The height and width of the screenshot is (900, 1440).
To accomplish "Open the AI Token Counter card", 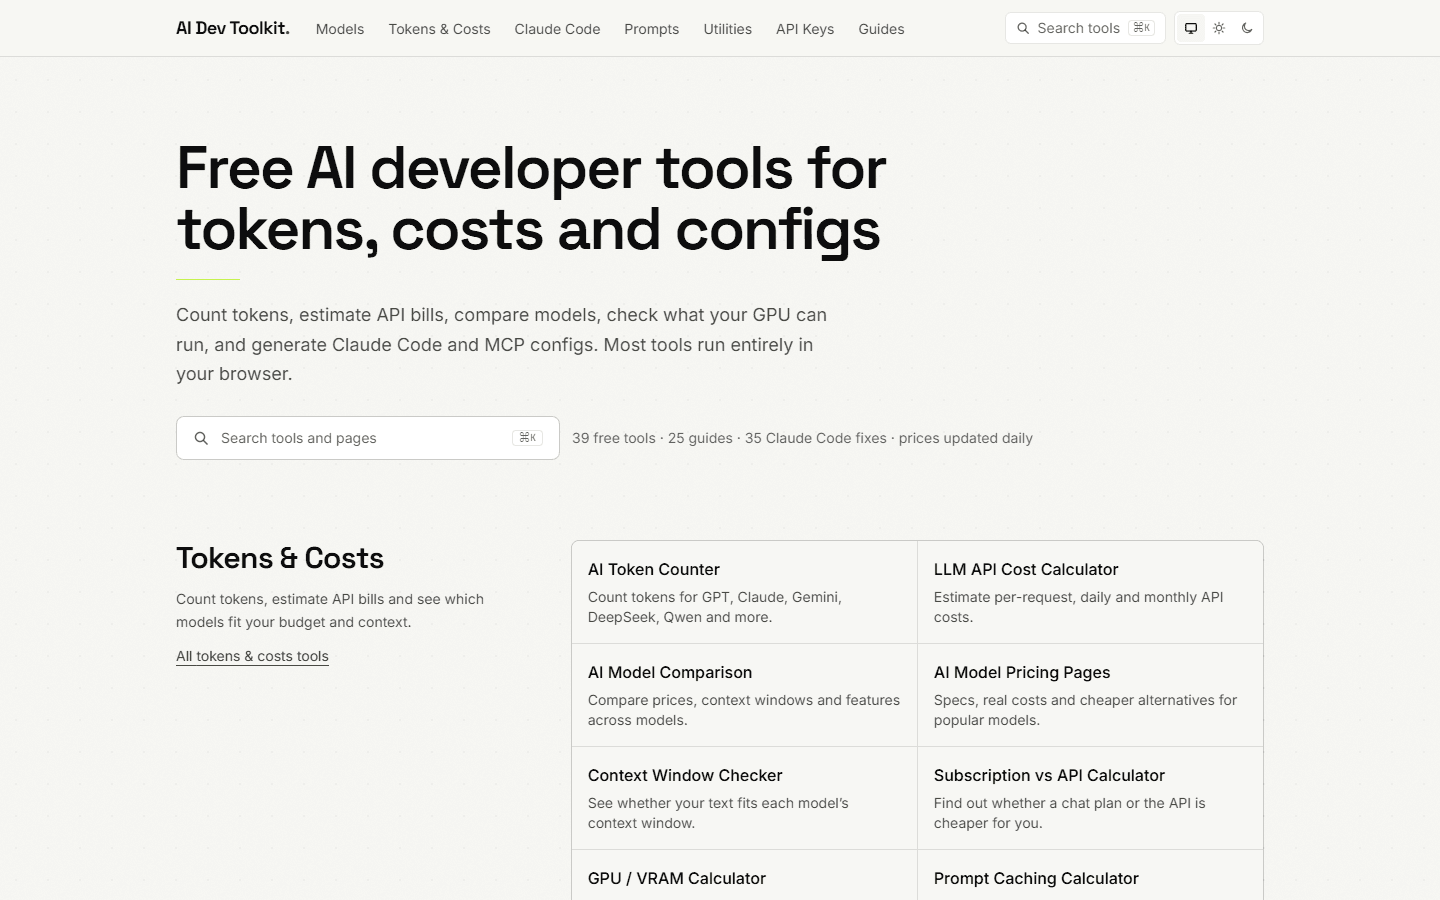I will [x=744, y=592].
